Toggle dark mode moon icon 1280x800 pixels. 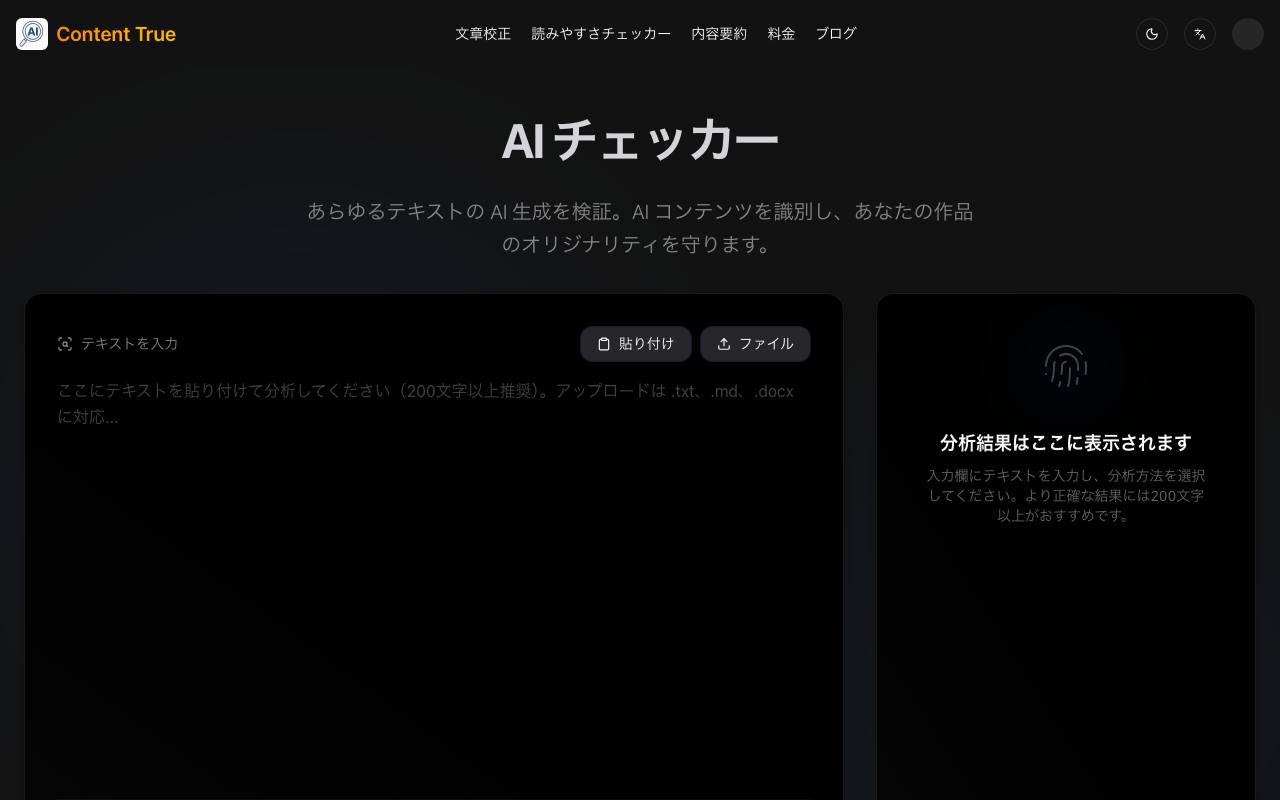(1152, 34)
